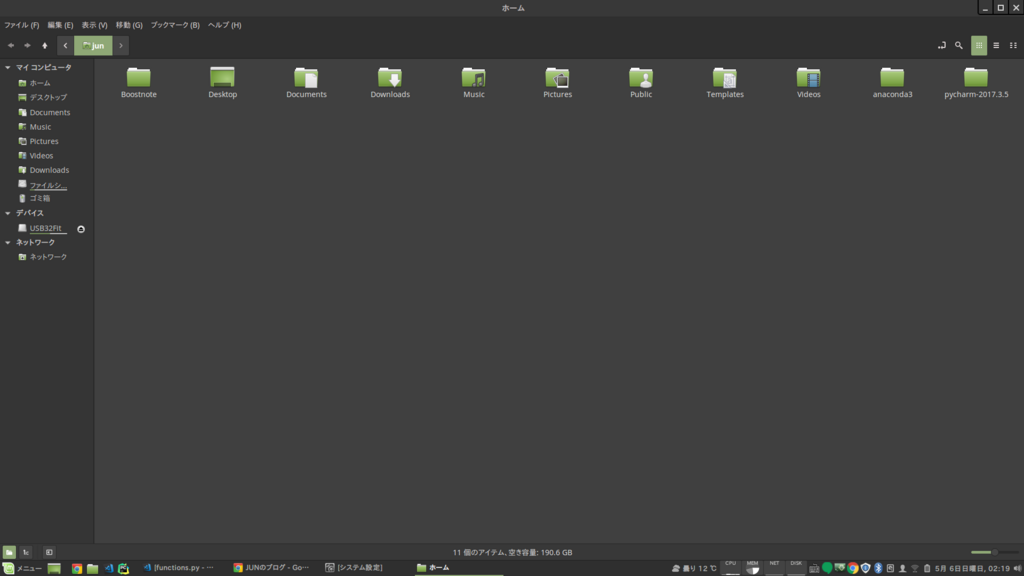Image resolution: width=1024 pixels, height=576 pixels.
Task: Click the path bar left chevron
Action: (x=65, y=46)
